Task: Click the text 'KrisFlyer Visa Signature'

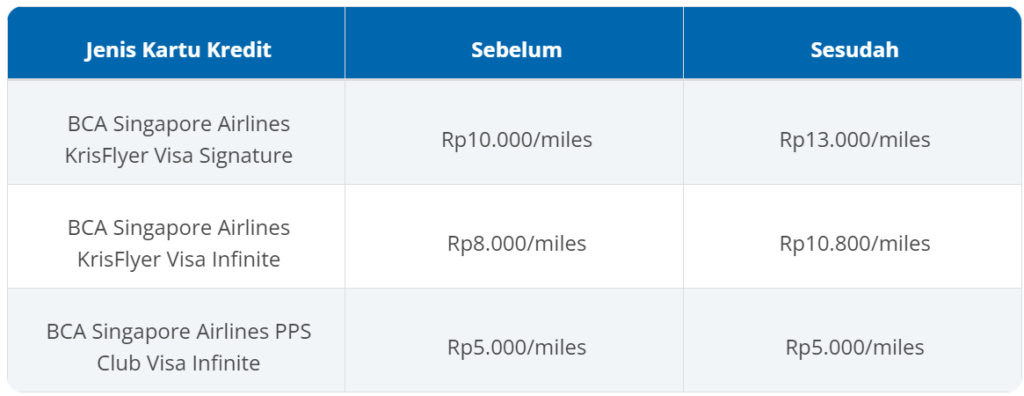Action: coord(178,156)
